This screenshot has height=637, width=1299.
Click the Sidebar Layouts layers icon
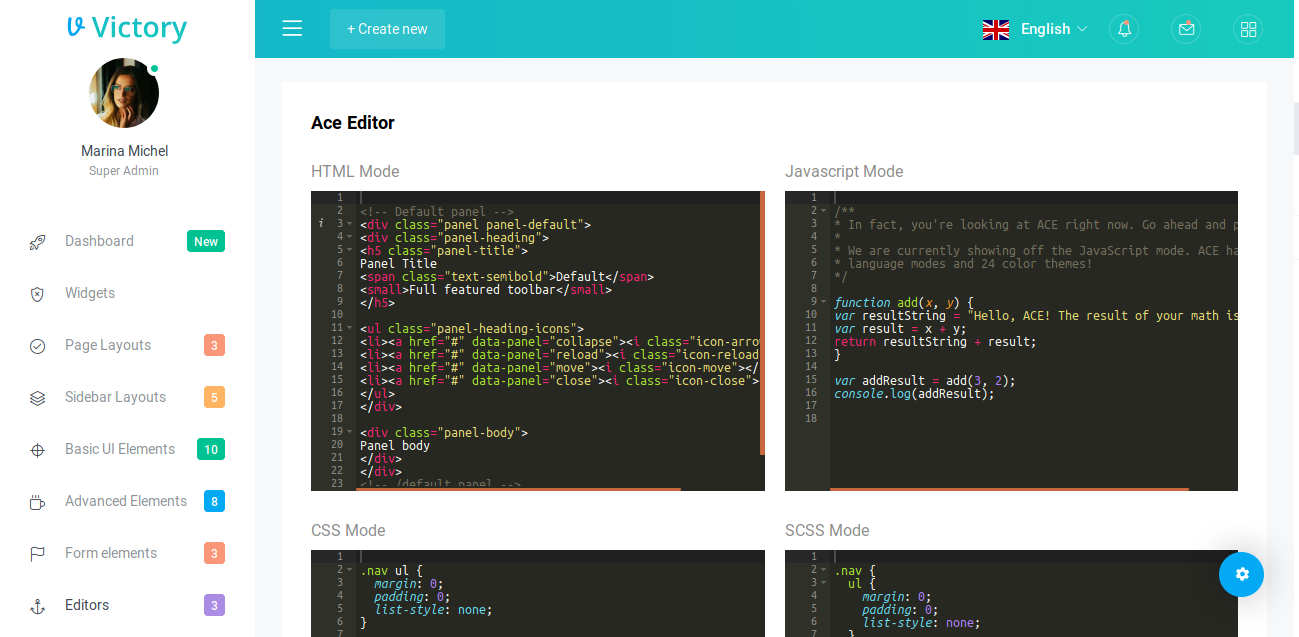pos(38,397)
